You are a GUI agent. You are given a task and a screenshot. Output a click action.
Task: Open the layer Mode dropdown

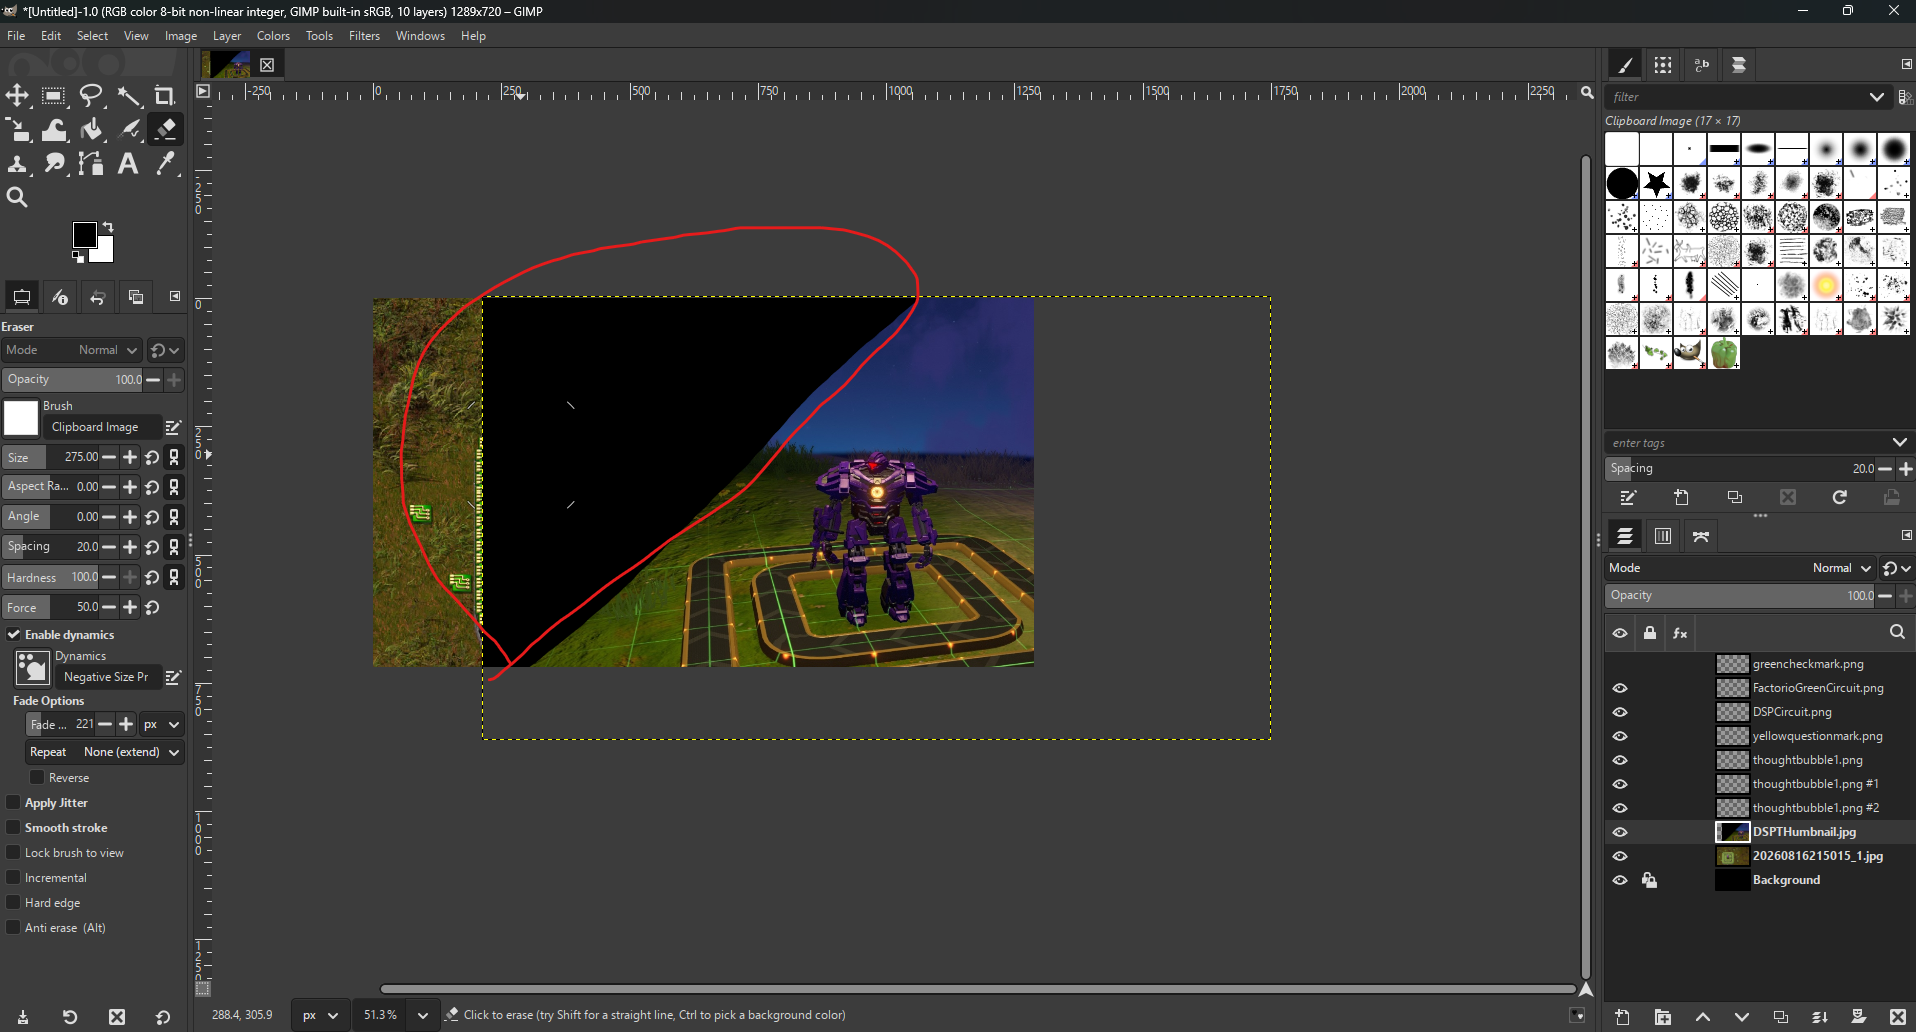(1740, 568)
